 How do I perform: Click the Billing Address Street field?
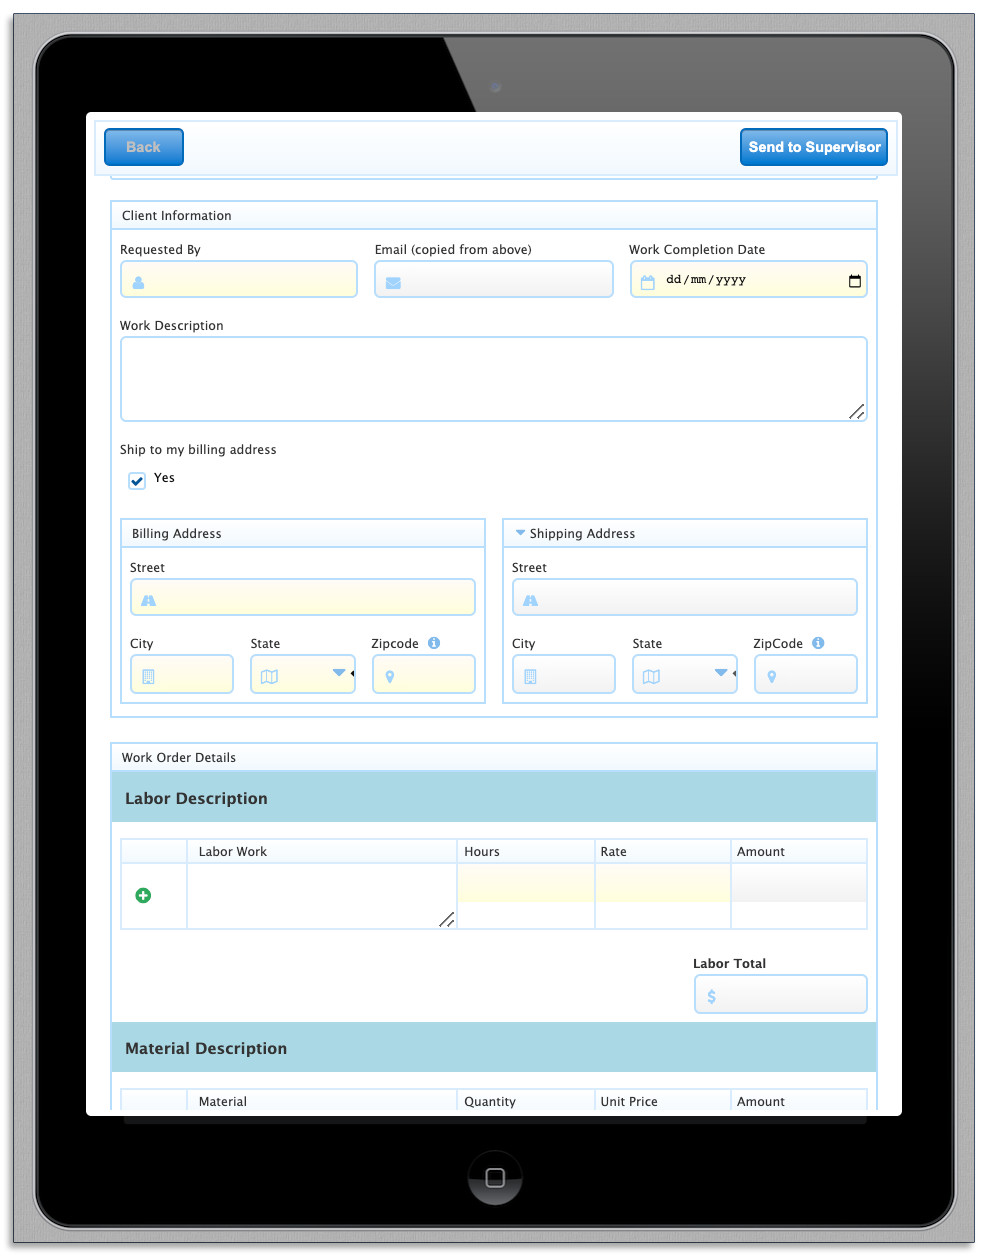point(303,597)
